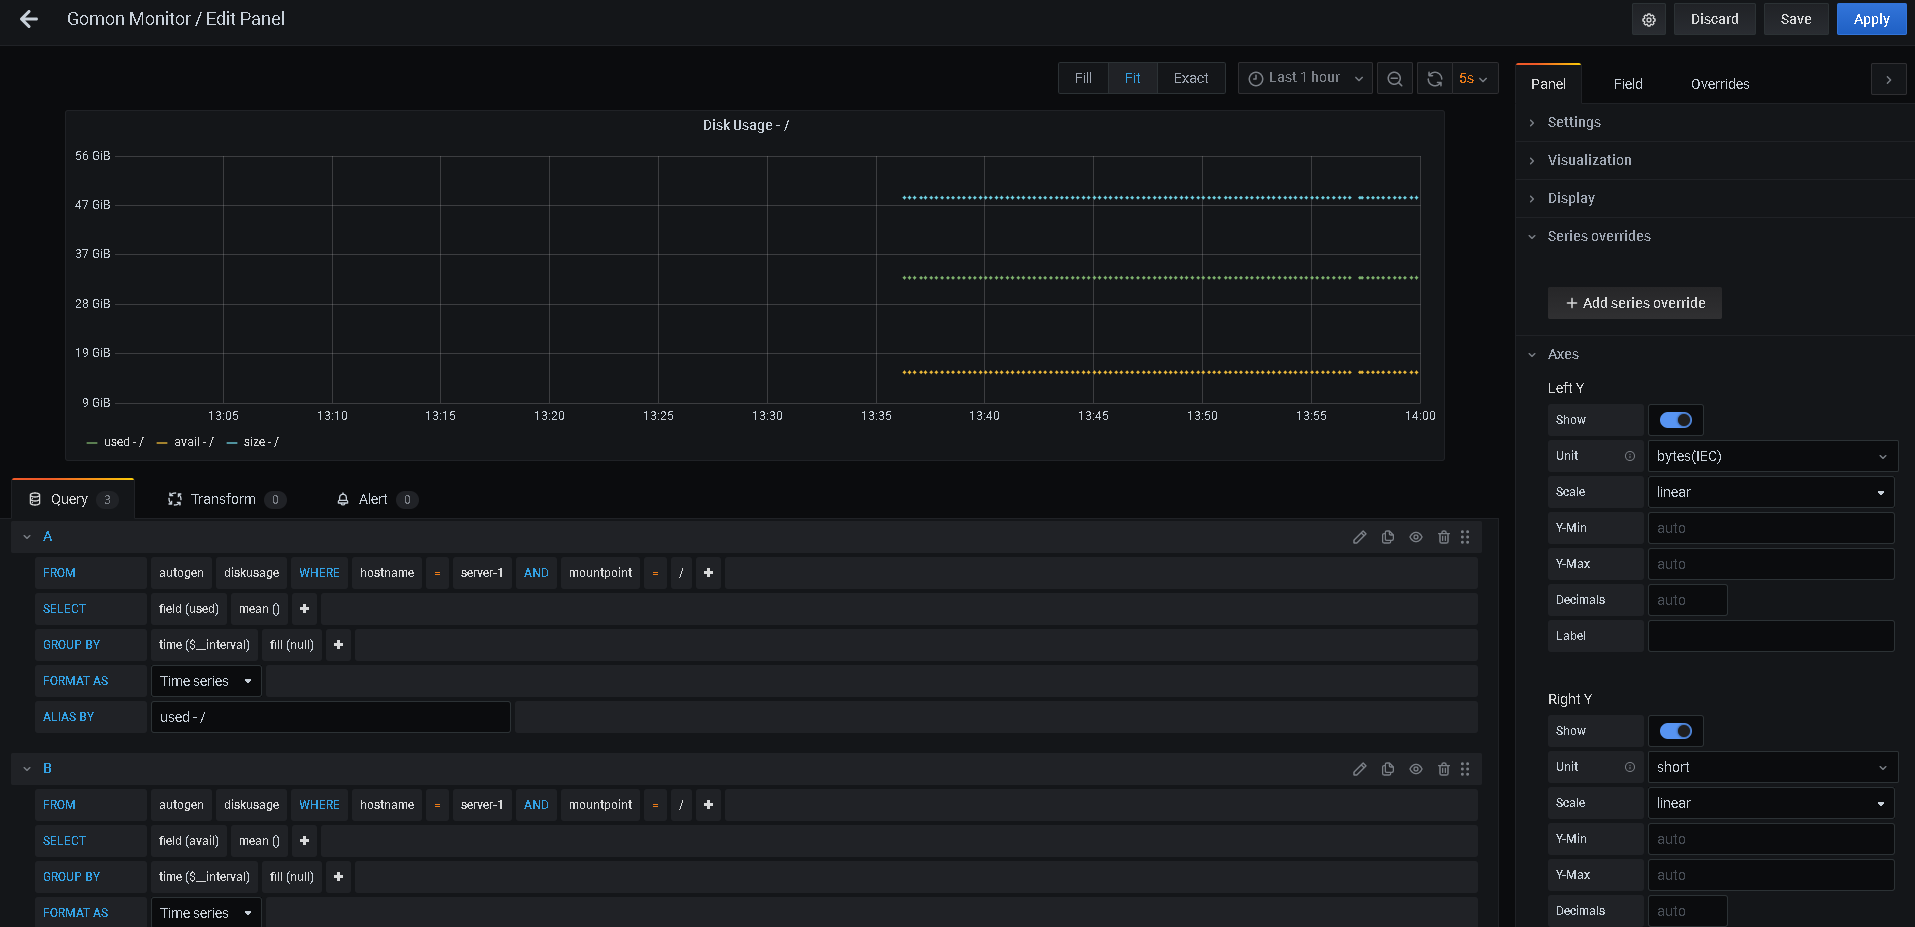1915x927 pixels.
Task: Select Exact view mode
Action: coord(1191,78)
